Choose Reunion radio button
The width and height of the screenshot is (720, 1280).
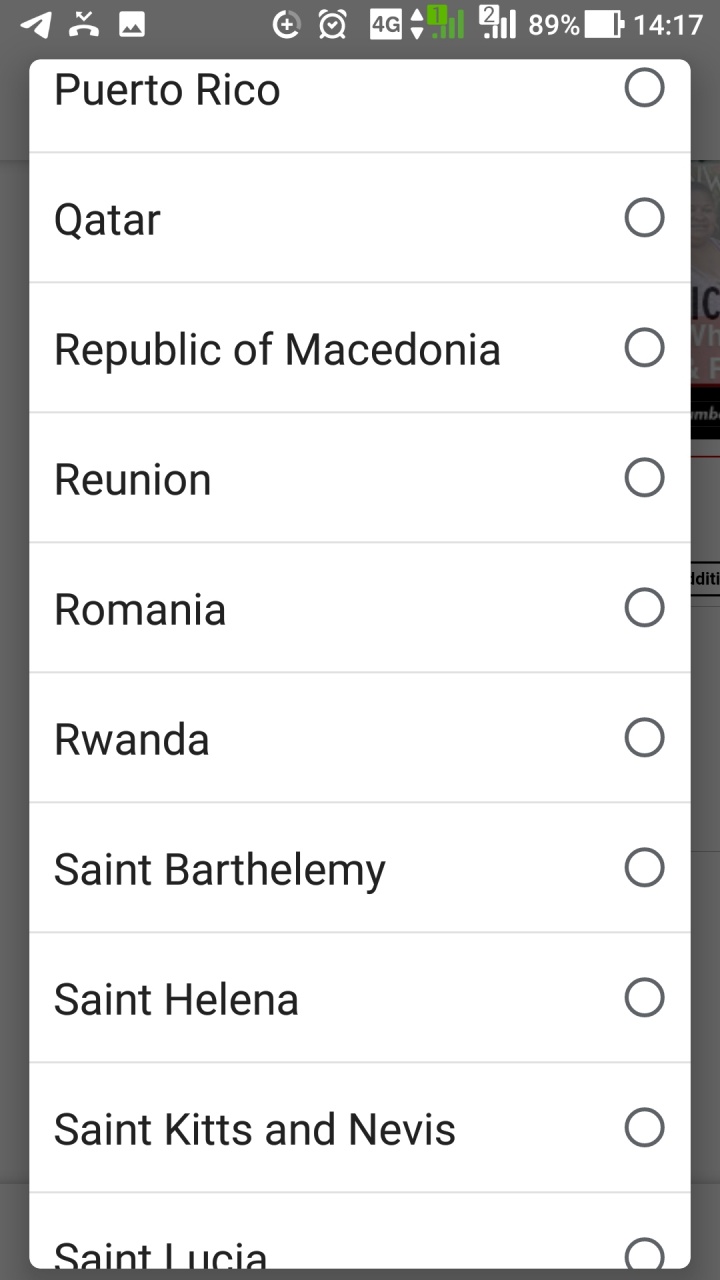click(644, 477)
